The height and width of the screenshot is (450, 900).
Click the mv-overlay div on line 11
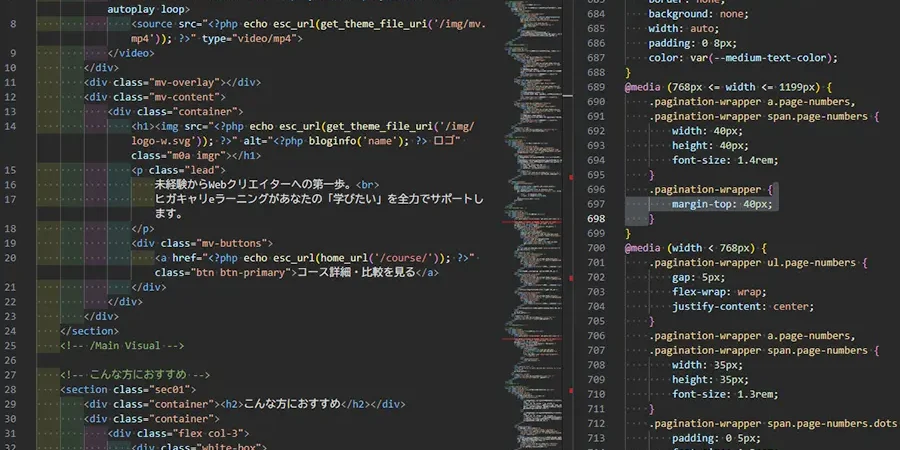pyautogui.click(x=172, y=82)
